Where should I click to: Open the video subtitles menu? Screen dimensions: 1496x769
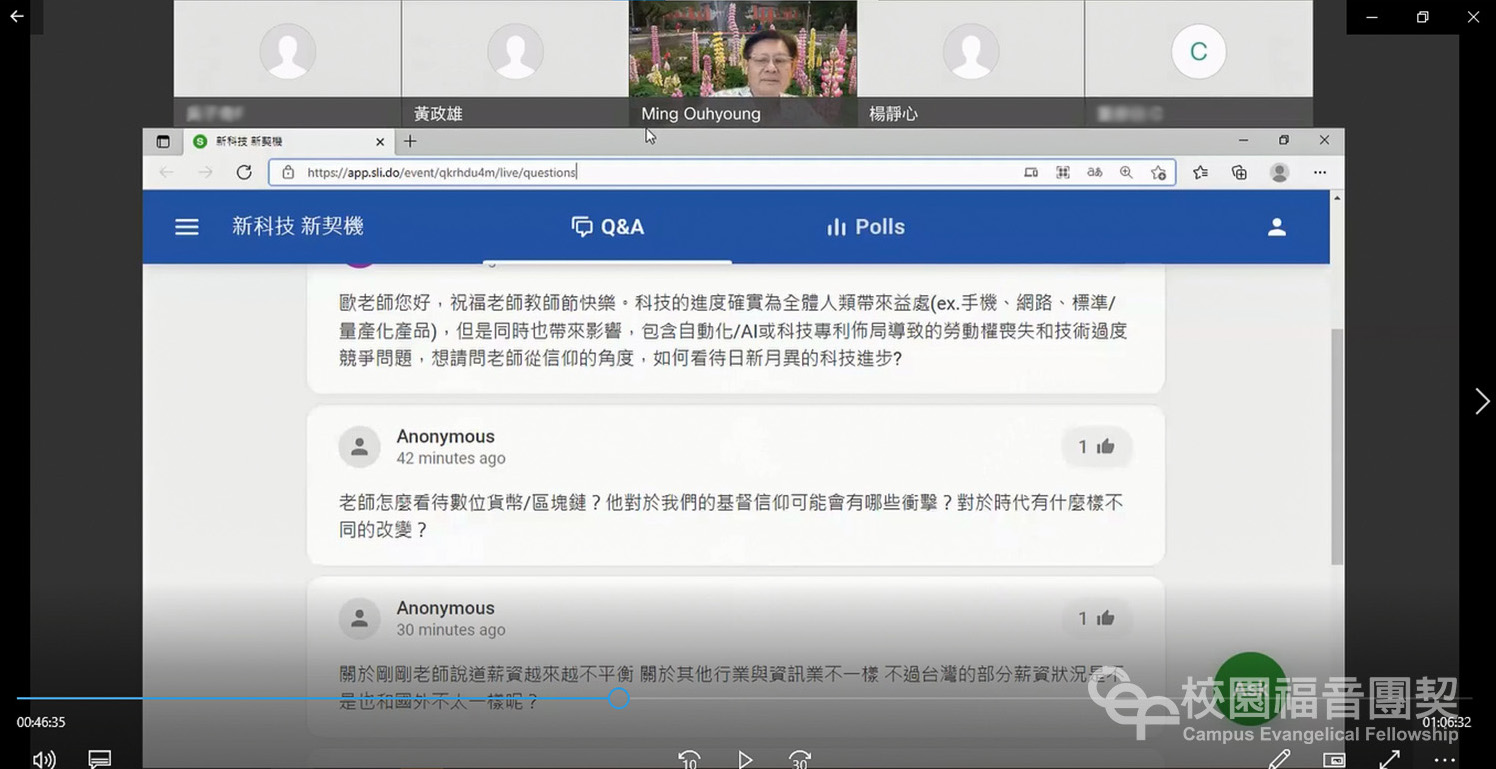[x=100, y=759]
